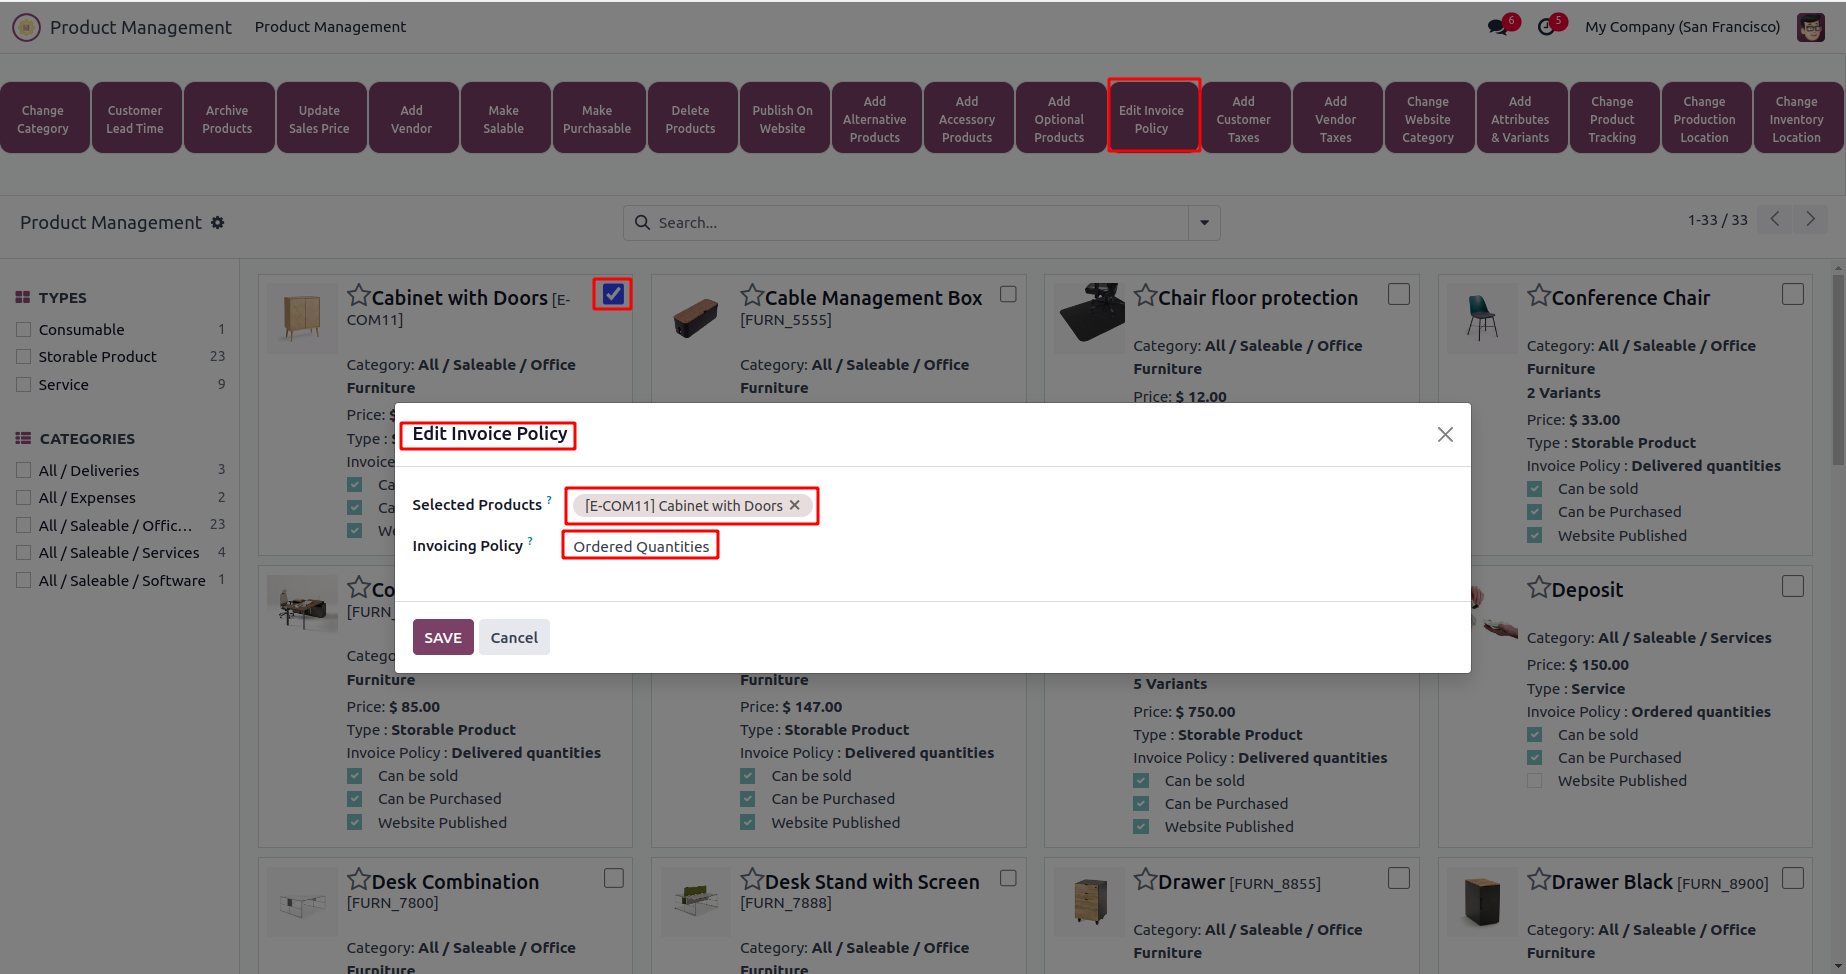Viewport: 1846px width, 974px height.
Task: Go to next page arrow
Action: pos(1810,219)
